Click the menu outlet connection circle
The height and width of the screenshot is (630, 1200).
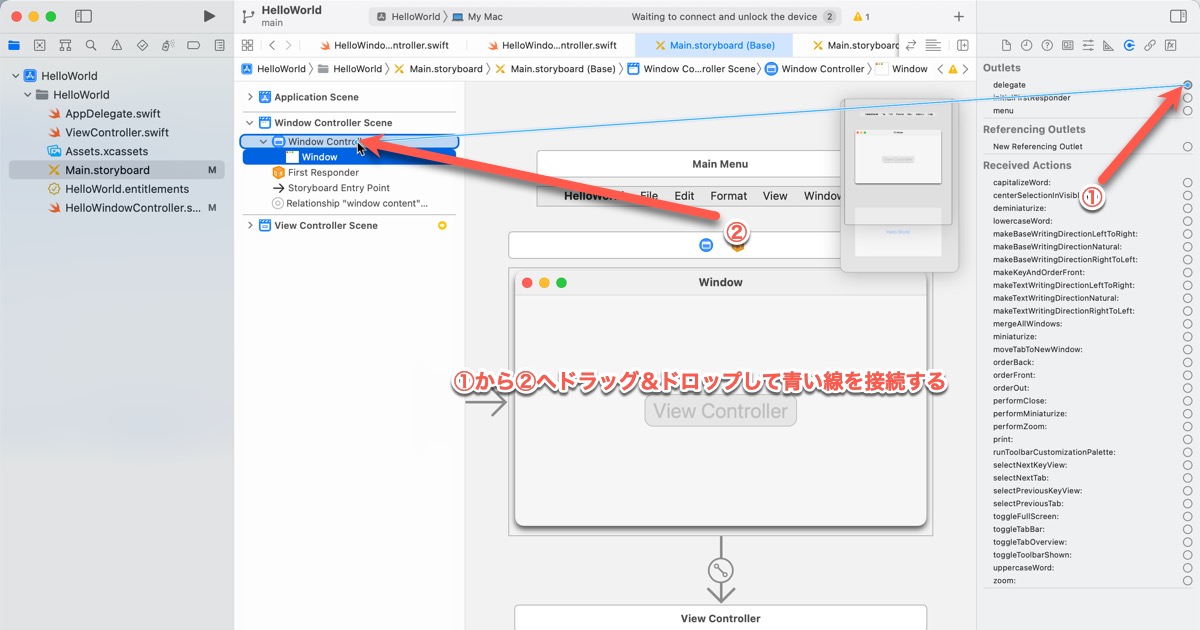point(1187,111)
